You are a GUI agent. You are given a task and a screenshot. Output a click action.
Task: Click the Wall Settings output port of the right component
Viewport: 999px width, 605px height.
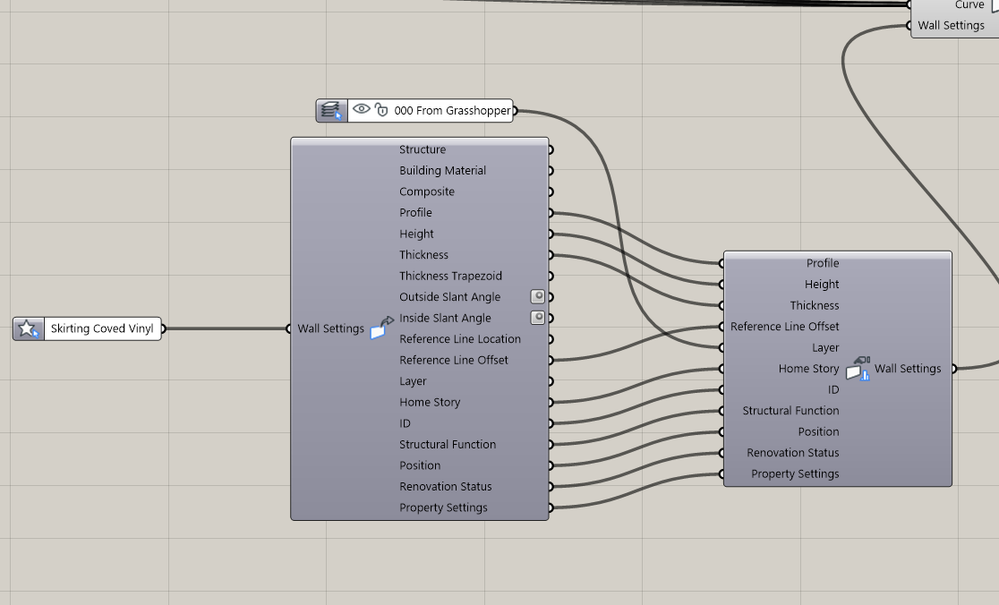(x=953, y=368)
